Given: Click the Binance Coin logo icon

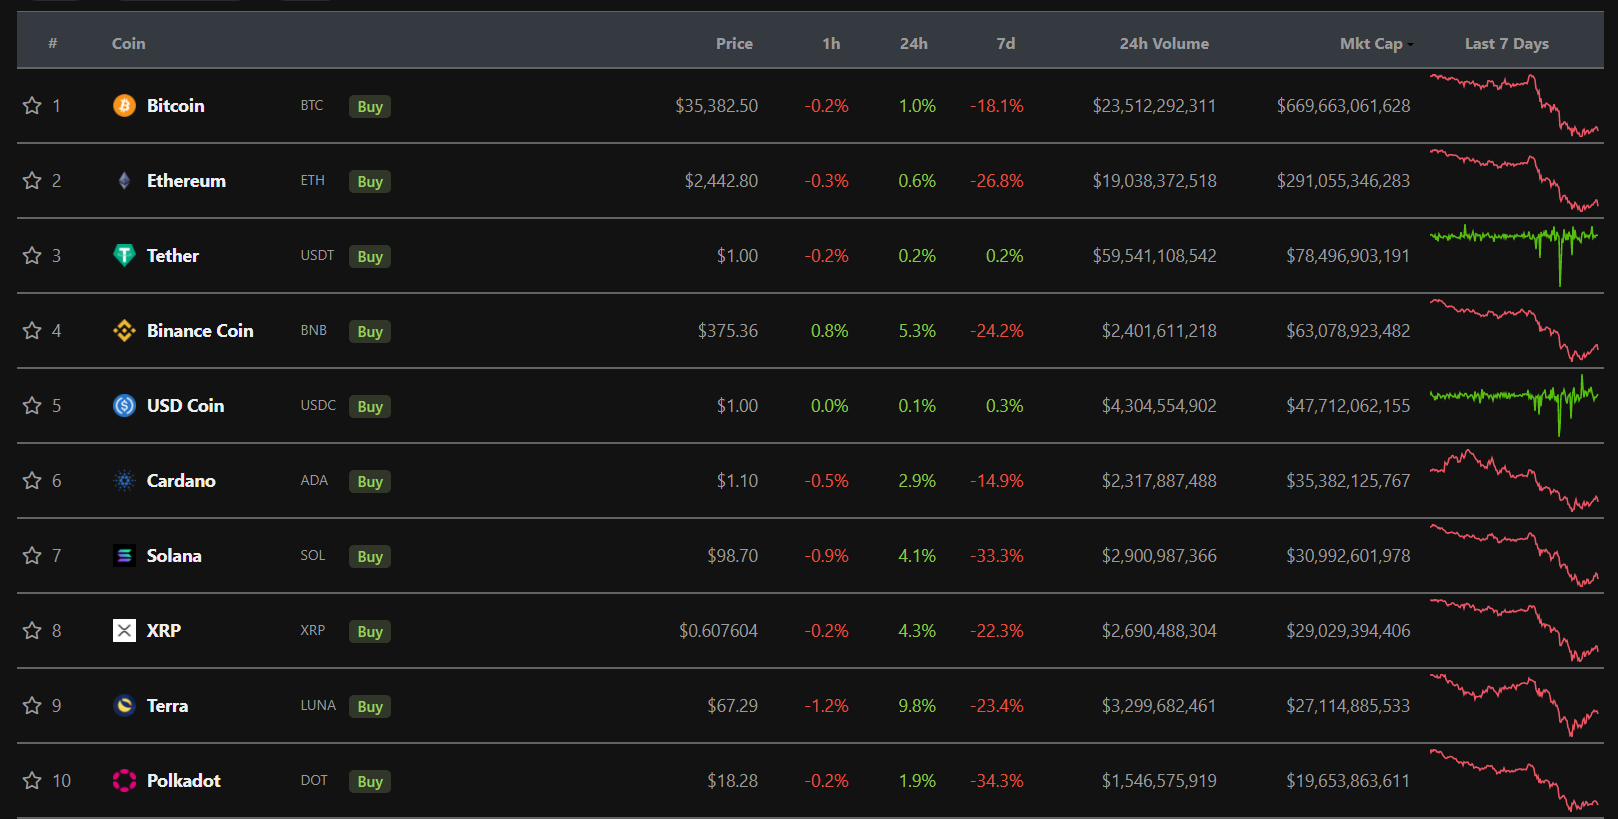Looking at the screenshot, I should (x=124, y=331).
